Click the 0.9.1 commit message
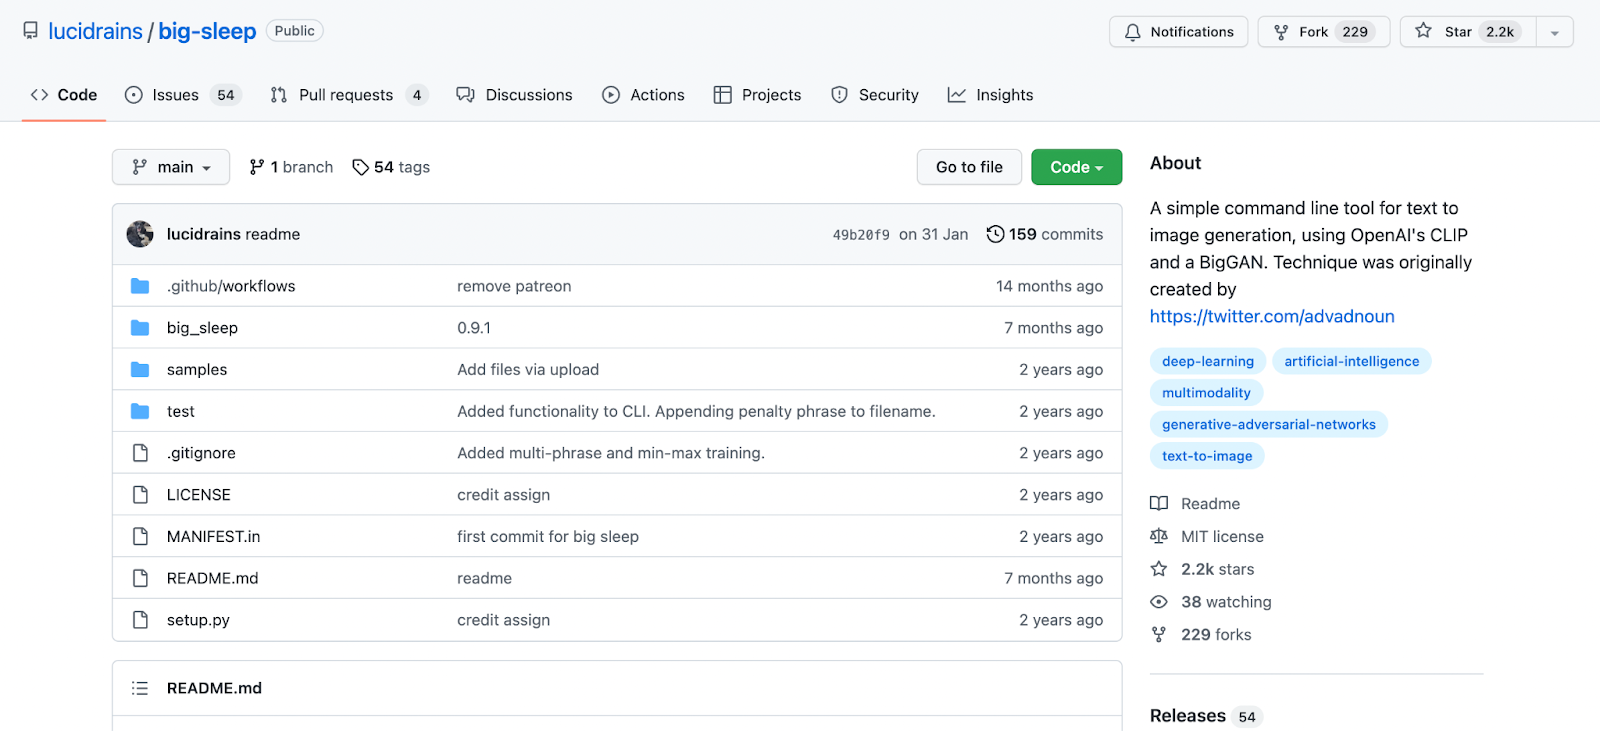 pyautogui.click(x=474, y=328)
